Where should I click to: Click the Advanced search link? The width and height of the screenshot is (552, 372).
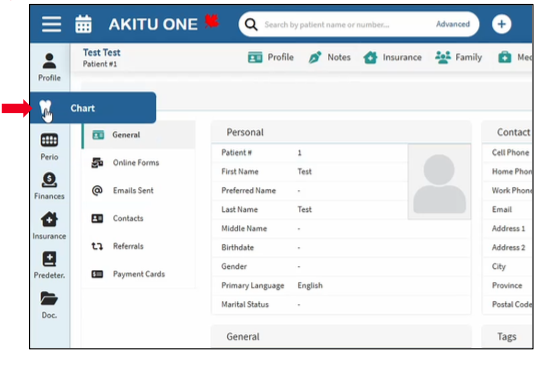point(453,24)
